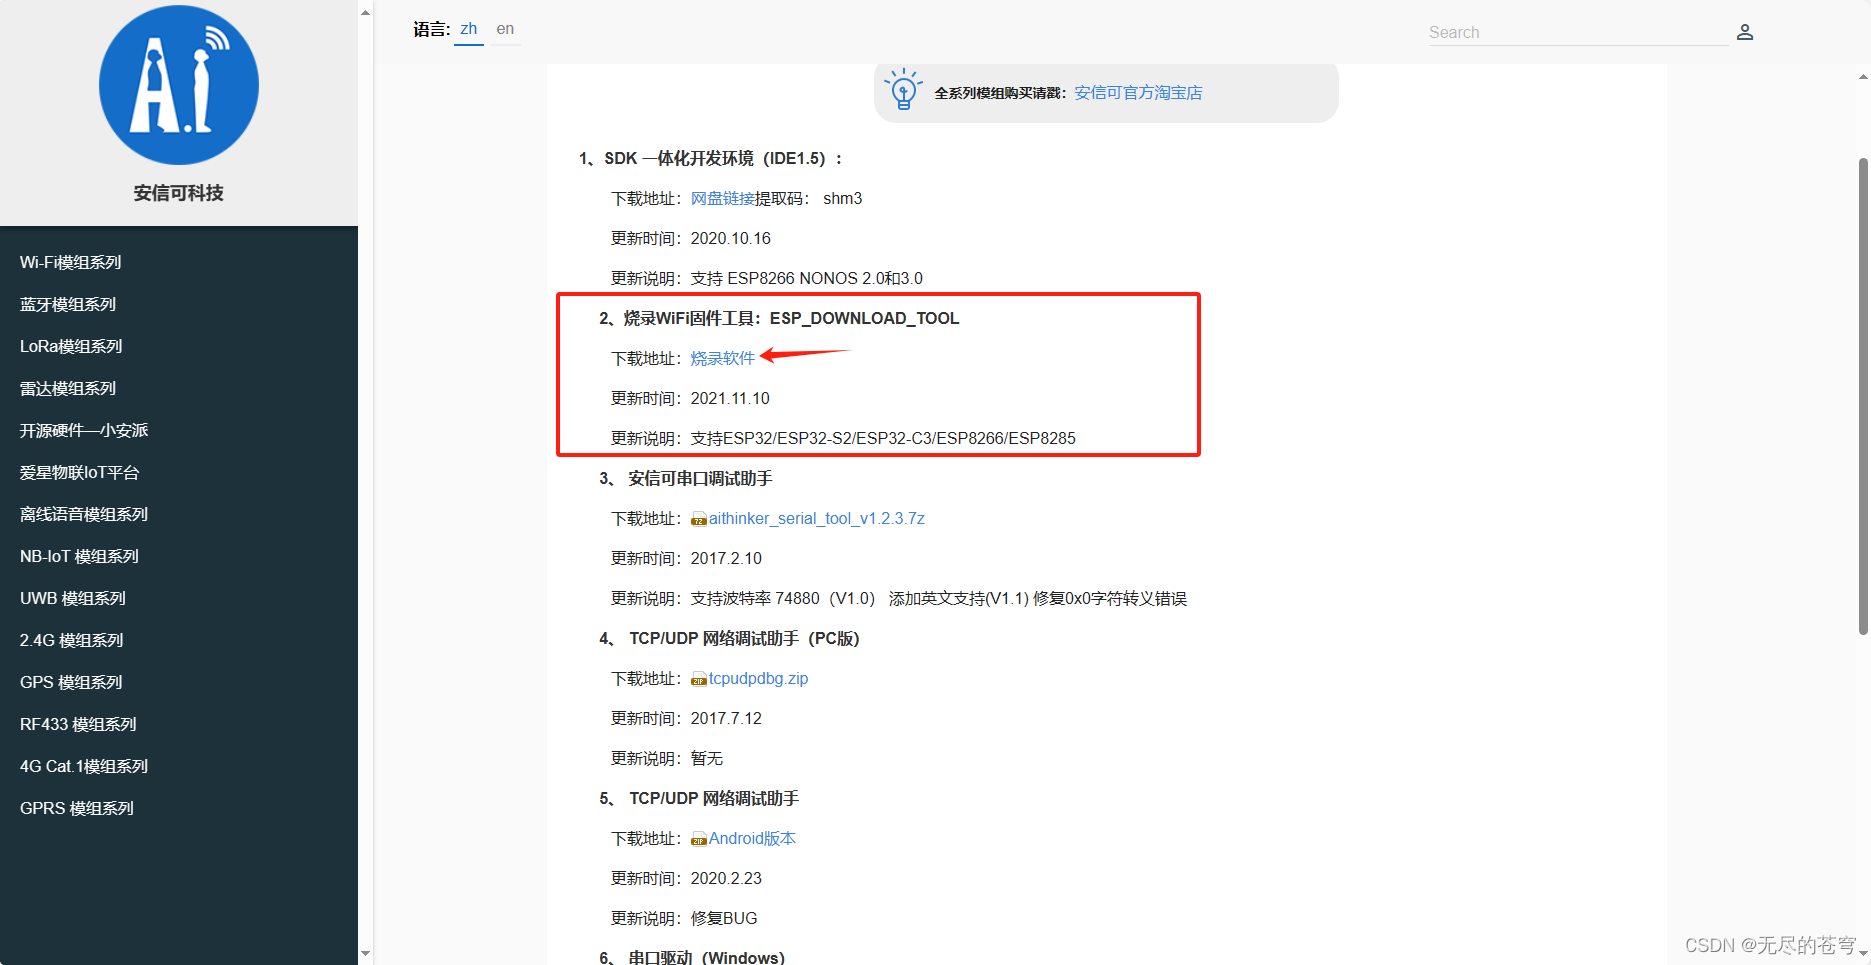Open the Android版本 download link
This screenshot has height=965, width=1871.
click(752, 838)
